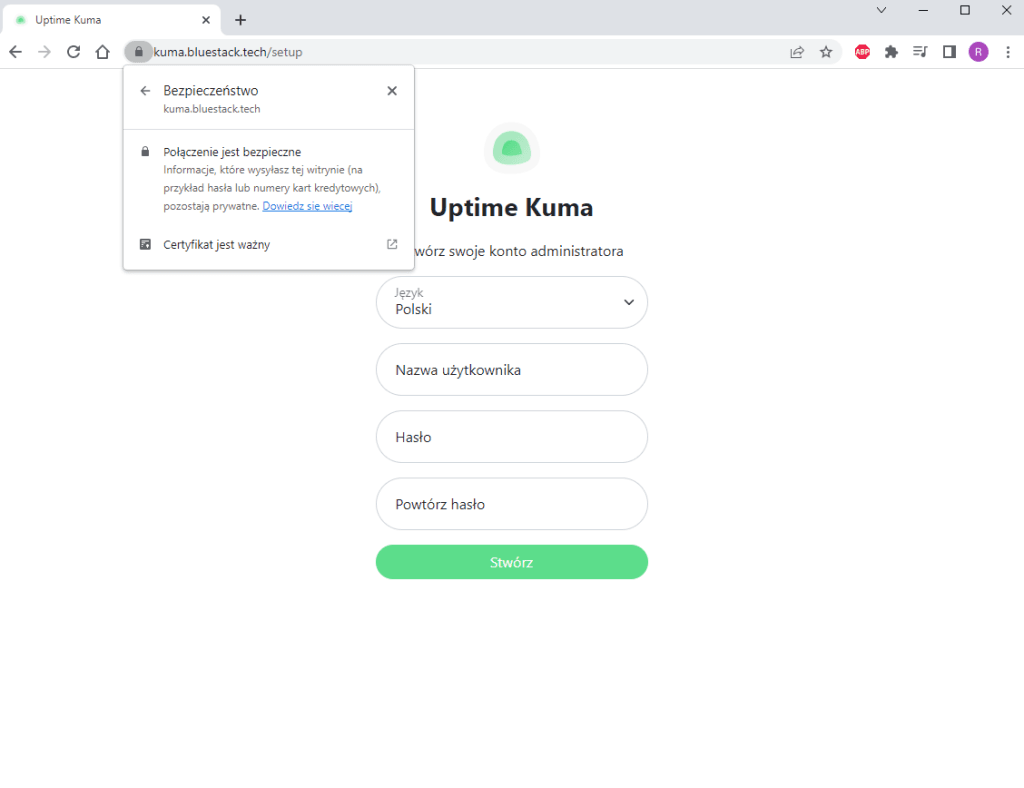Close the Bezpieczeństwo security popup

[x=392, y=91]
